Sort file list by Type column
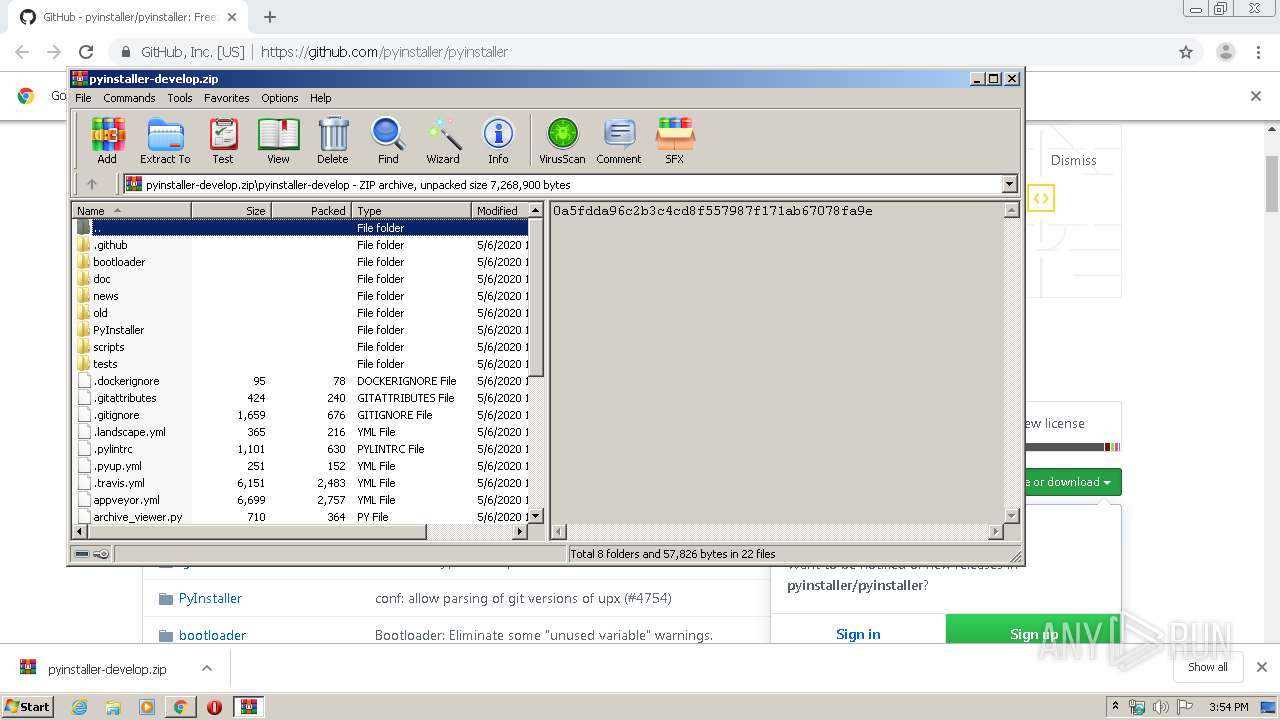 (x=411, y=211)
